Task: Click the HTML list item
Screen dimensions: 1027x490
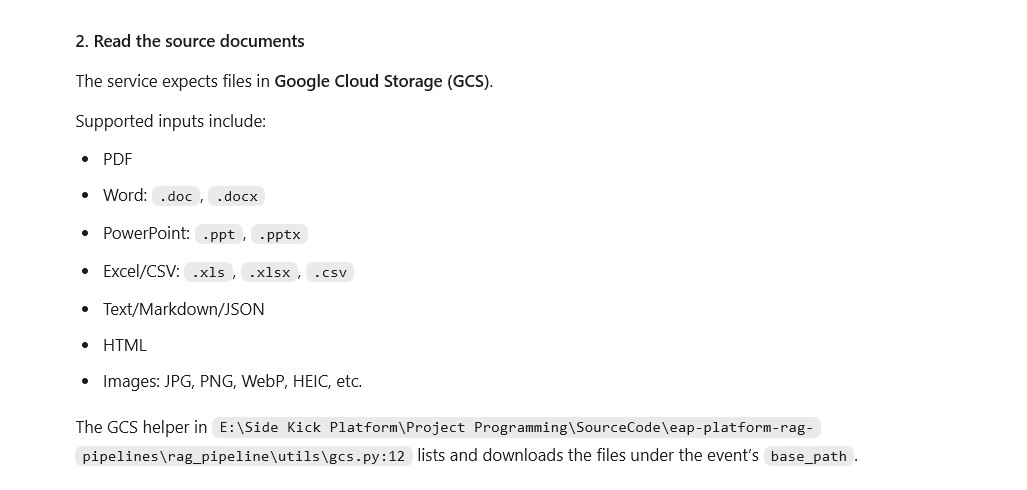Action: click(x=124, y=345)
